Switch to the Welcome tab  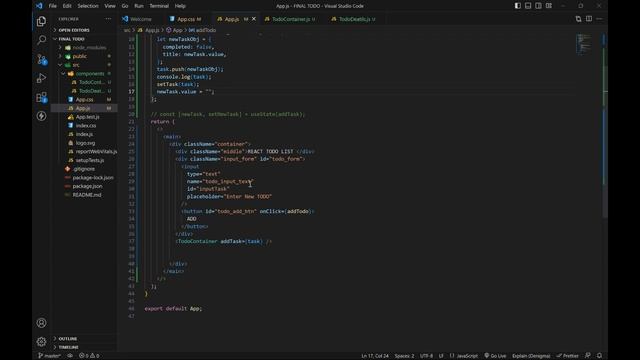(140, 19)
